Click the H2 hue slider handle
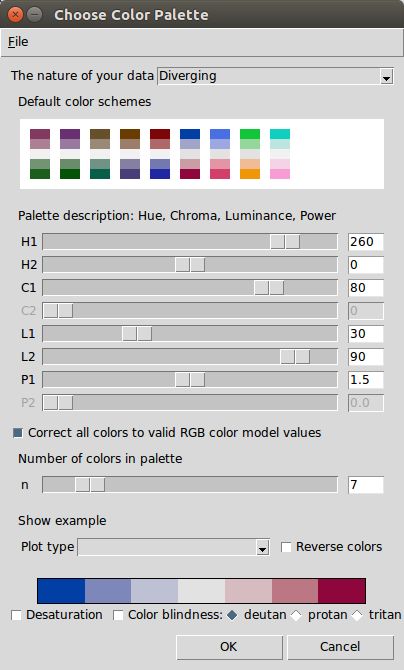Viewport: 404px width, 670px height. click(190, 265)
